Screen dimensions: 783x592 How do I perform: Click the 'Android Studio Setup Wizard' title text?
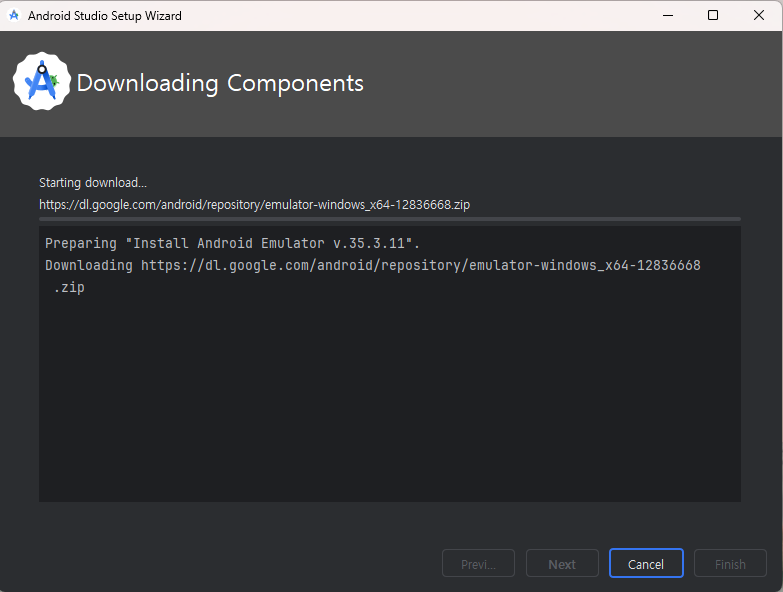click(x=105, y=16)
